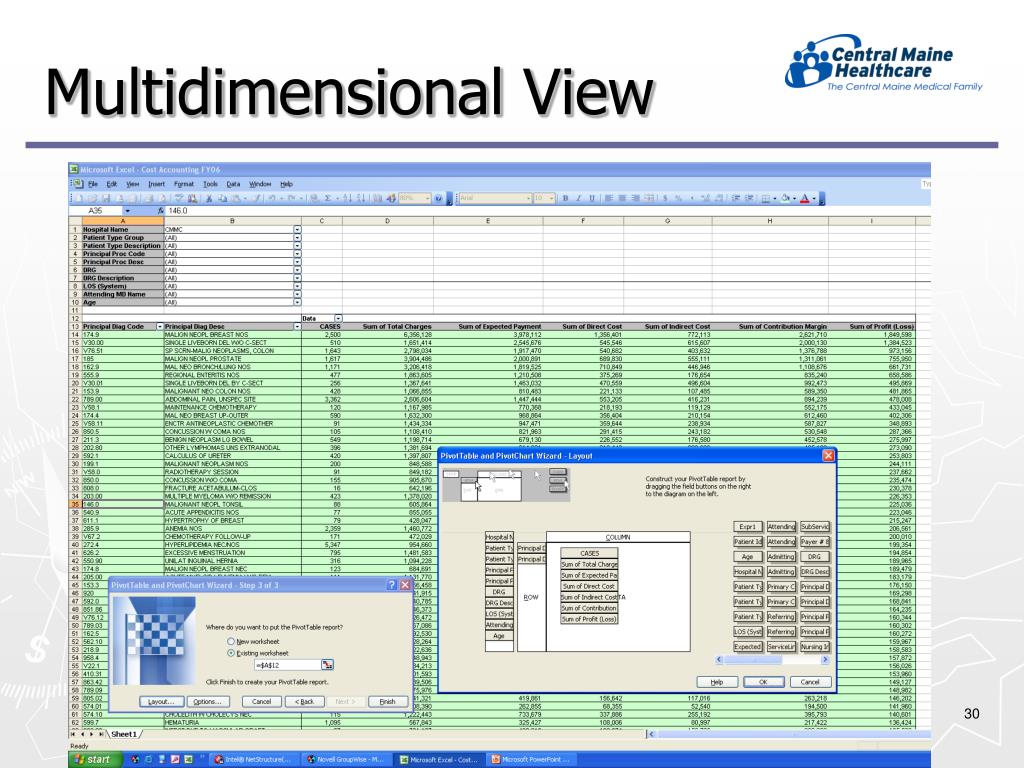Click the Percent Style icon
The height and width of the screenshot is (768, 1024).
click(x=679, y=198)
